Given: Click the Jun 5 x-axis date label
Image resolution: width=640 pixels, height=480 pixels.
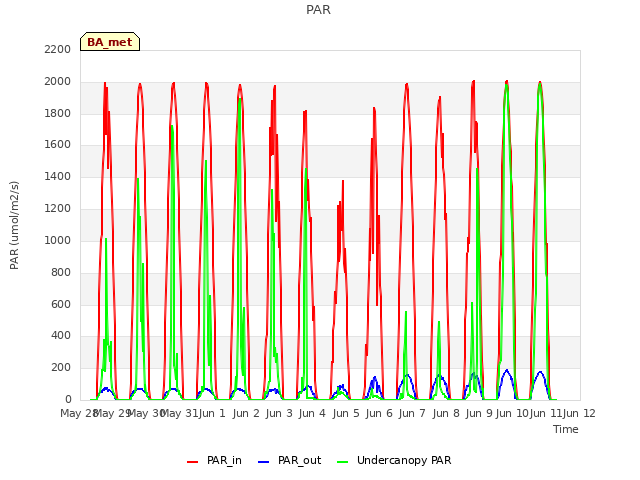Looking at the screenshot, I should click(x=346, y=413).
